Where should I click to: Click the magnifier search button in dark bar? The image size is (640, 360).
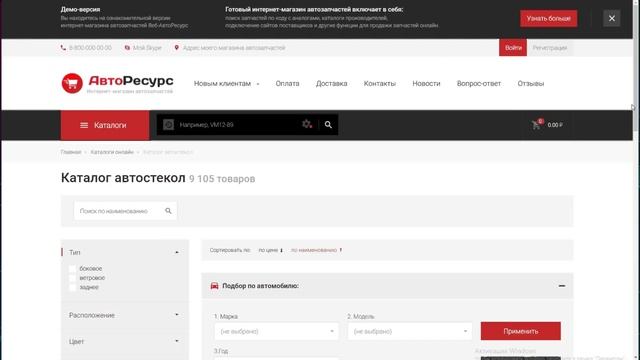pyautogui.click(x=328, y=125)
